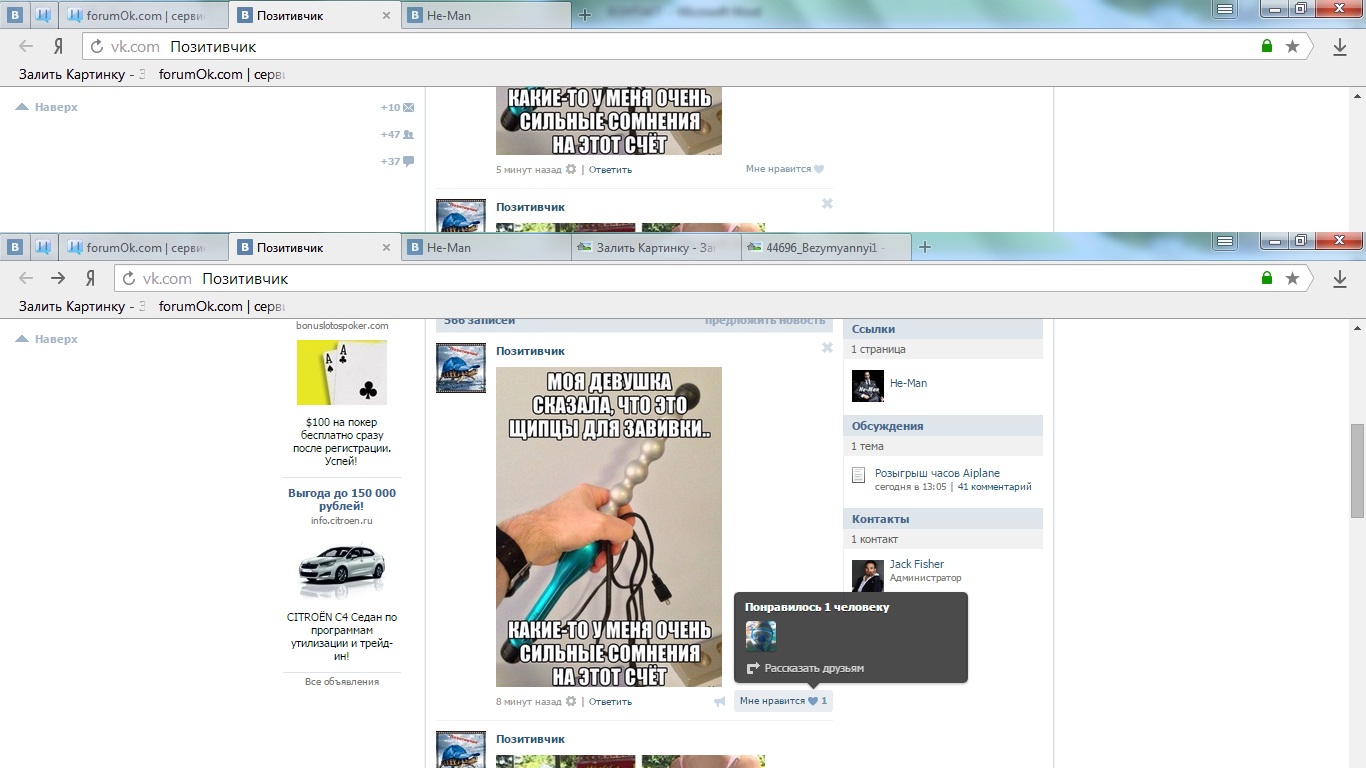
Task: Open Jack Fisher's profile link
Action: (917, 564)
